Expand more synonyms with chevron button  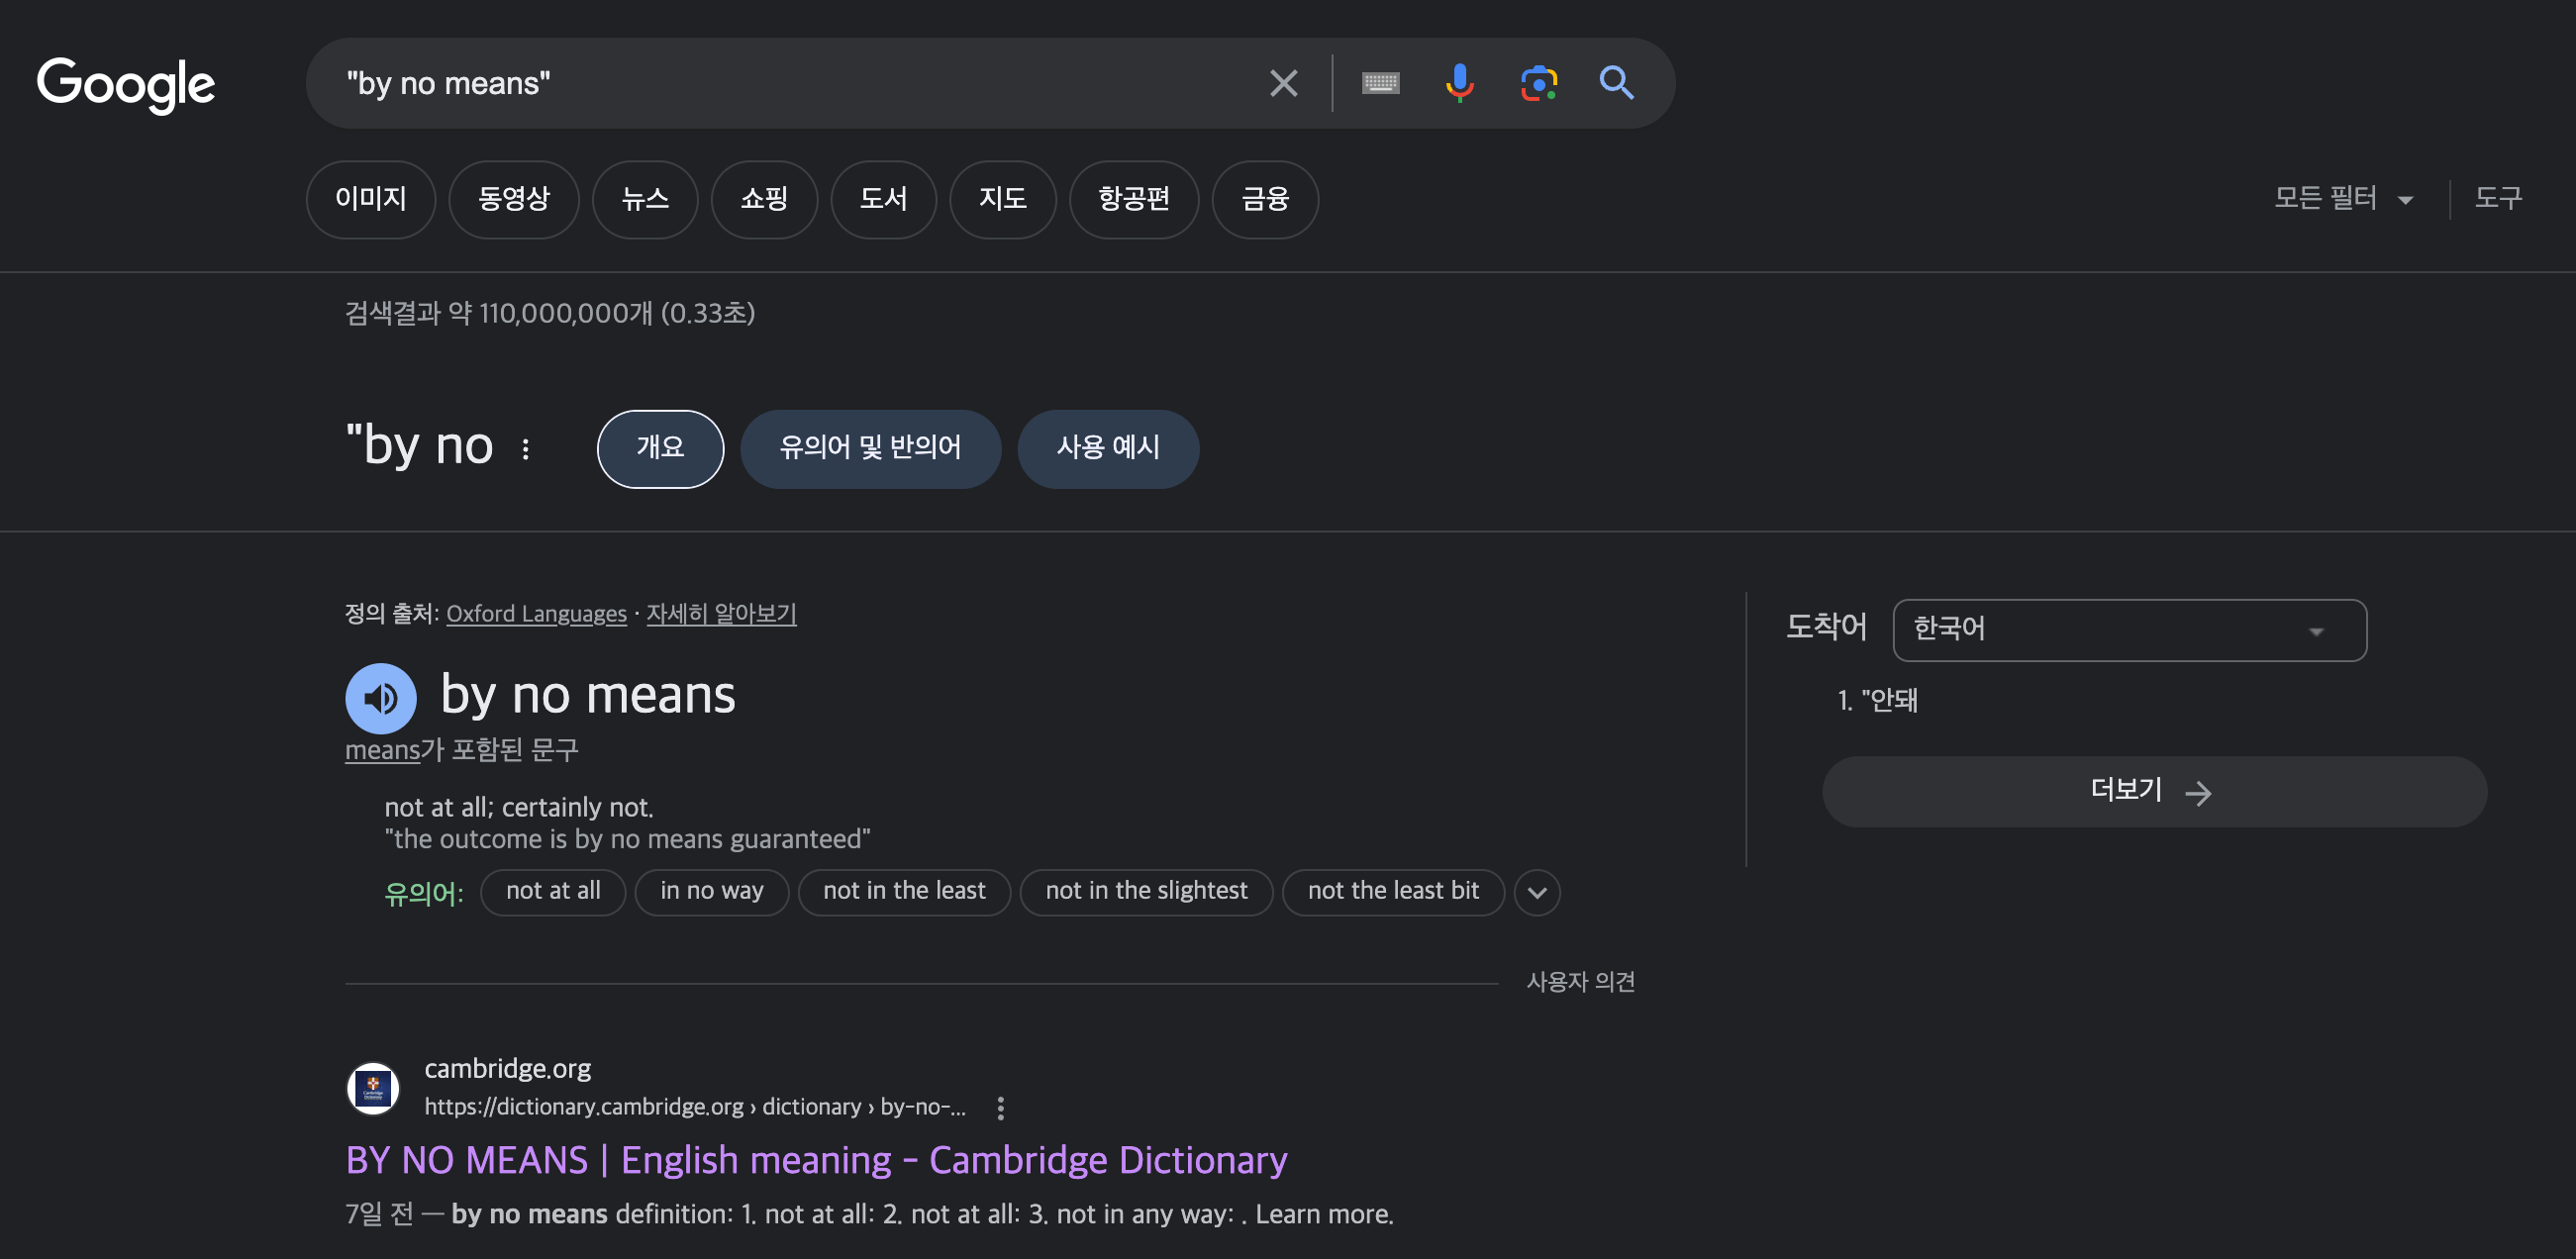[1537, 892]
